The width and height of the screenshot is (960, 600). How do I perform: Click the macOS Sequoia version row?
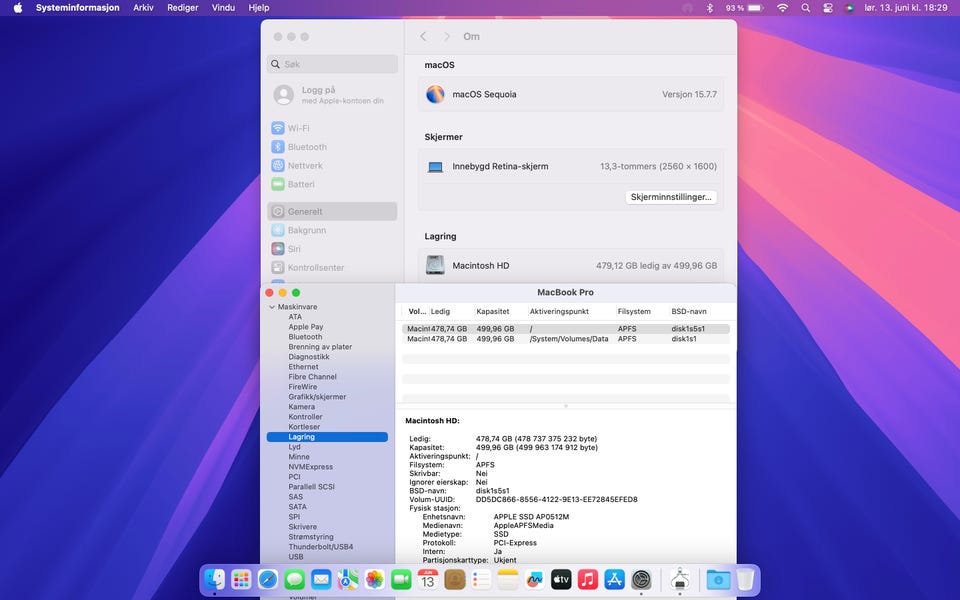pos(571,94)
